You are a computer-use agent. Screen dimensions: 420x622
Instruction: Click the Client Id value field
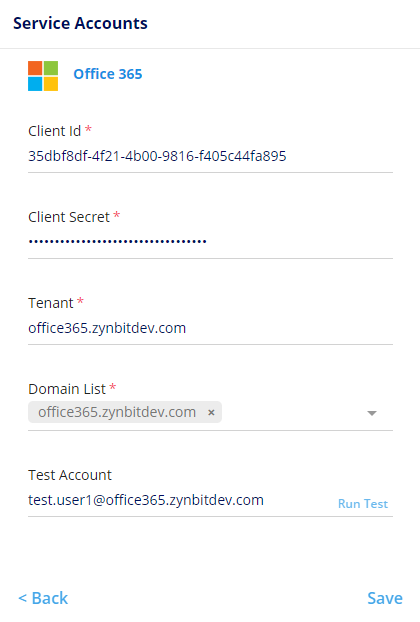[210, 156]
